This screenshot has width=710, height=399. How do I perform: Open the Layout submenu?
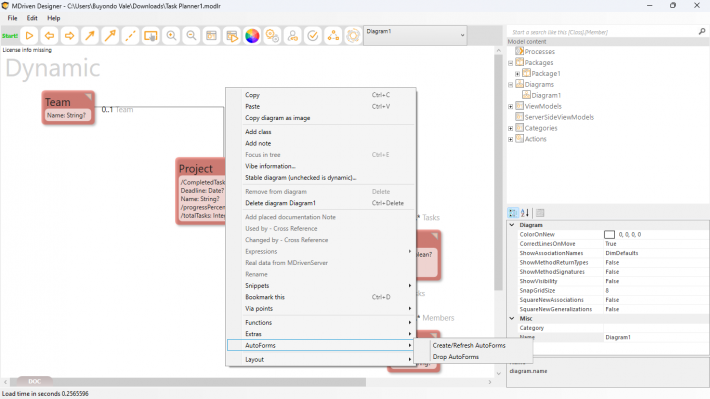pos(321,360)
